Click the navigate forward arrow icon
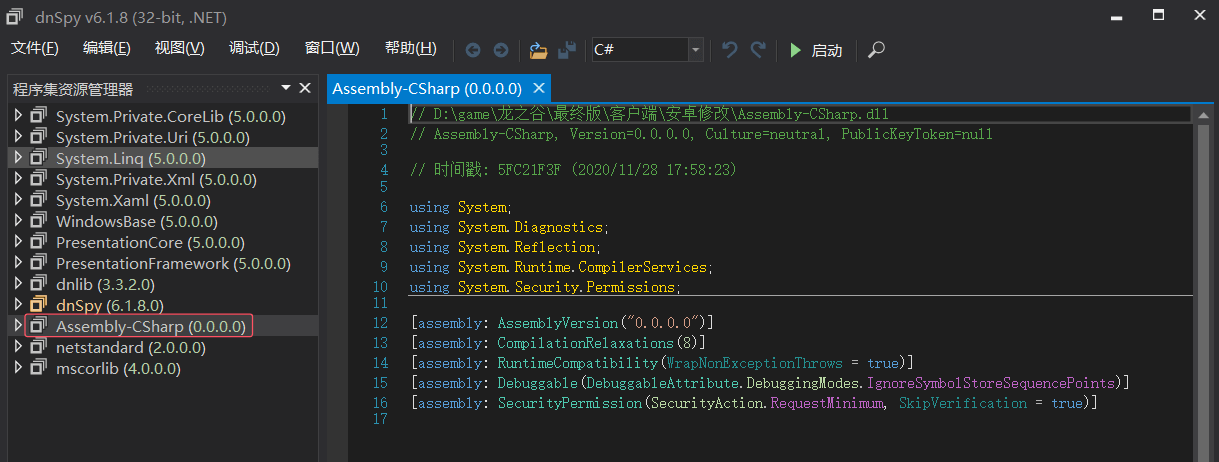 (x=500, y=50)
